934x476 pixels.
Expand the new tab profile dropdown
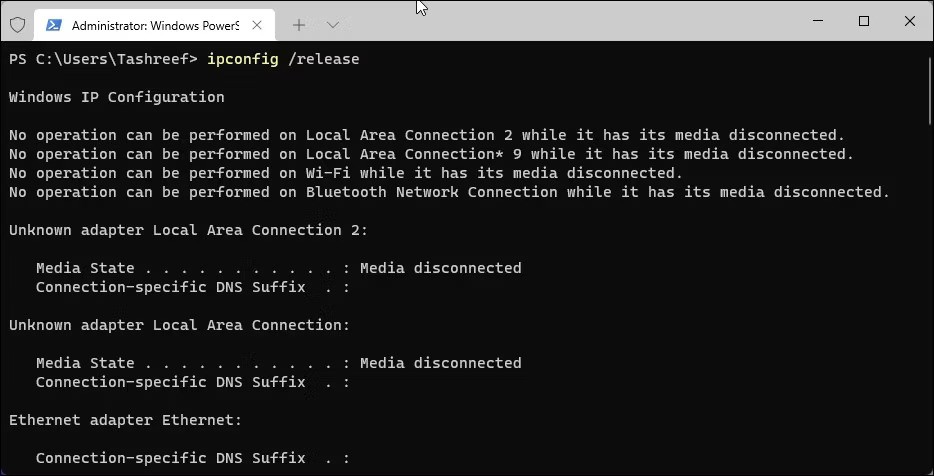coord(333,25)
